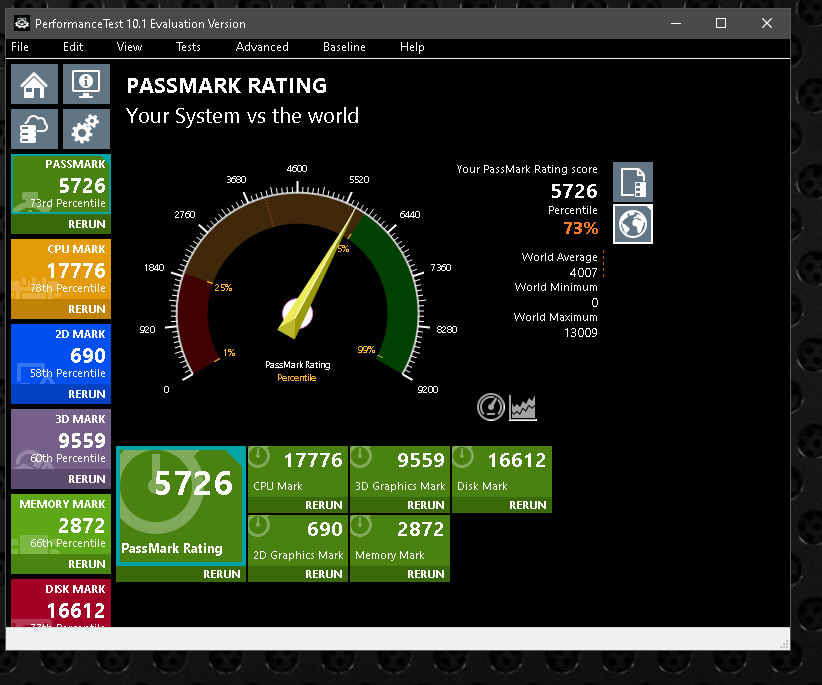Select the CPU MARK 17776 sidebar score
The image size is (822, 685).
(61, 269)
